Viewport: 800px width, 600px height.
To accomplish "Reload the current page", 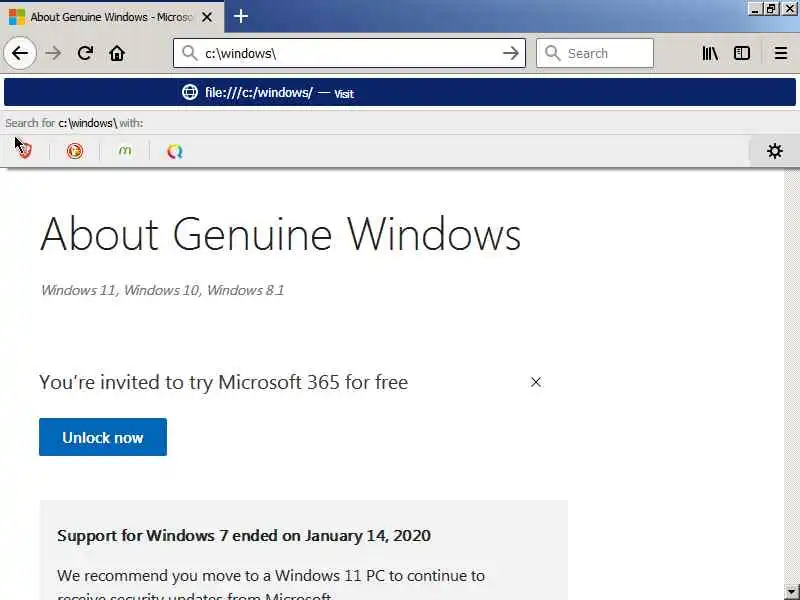I will point(85,53).
